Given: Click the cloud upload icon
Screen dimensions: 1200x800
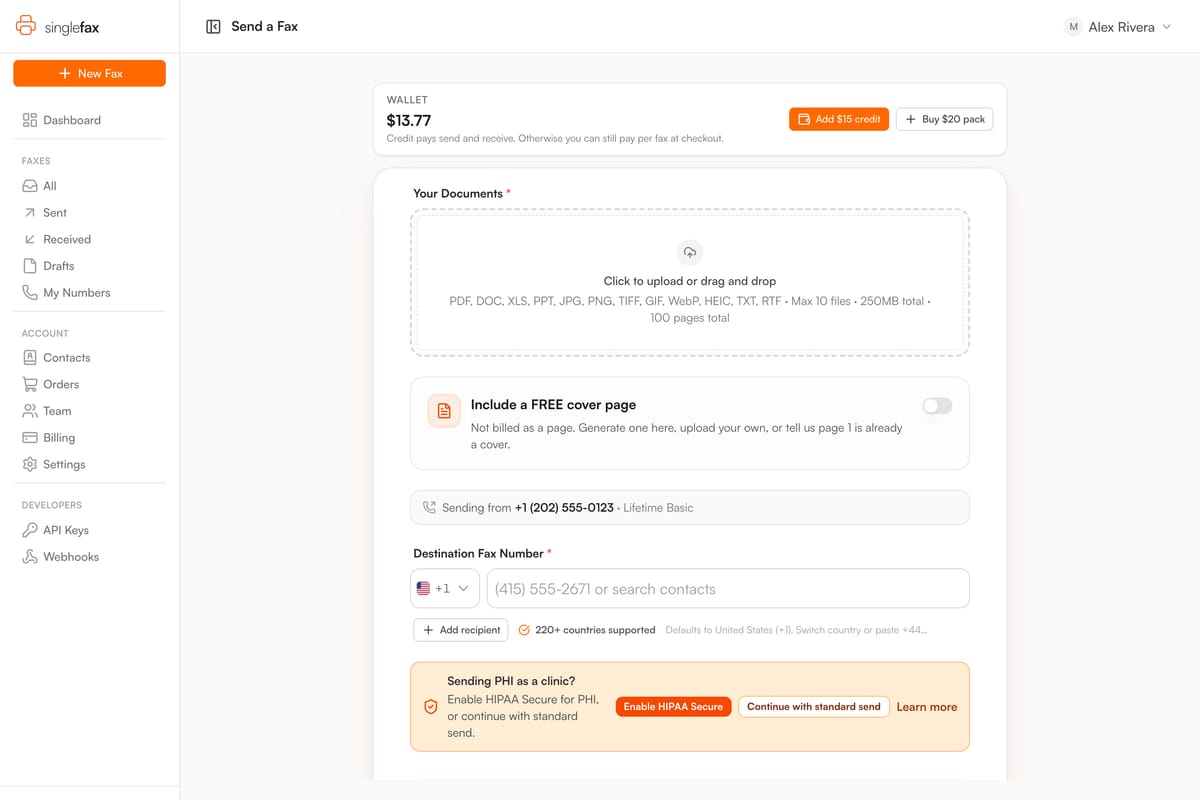Looking at the screenshot, I should pos(690,252).
